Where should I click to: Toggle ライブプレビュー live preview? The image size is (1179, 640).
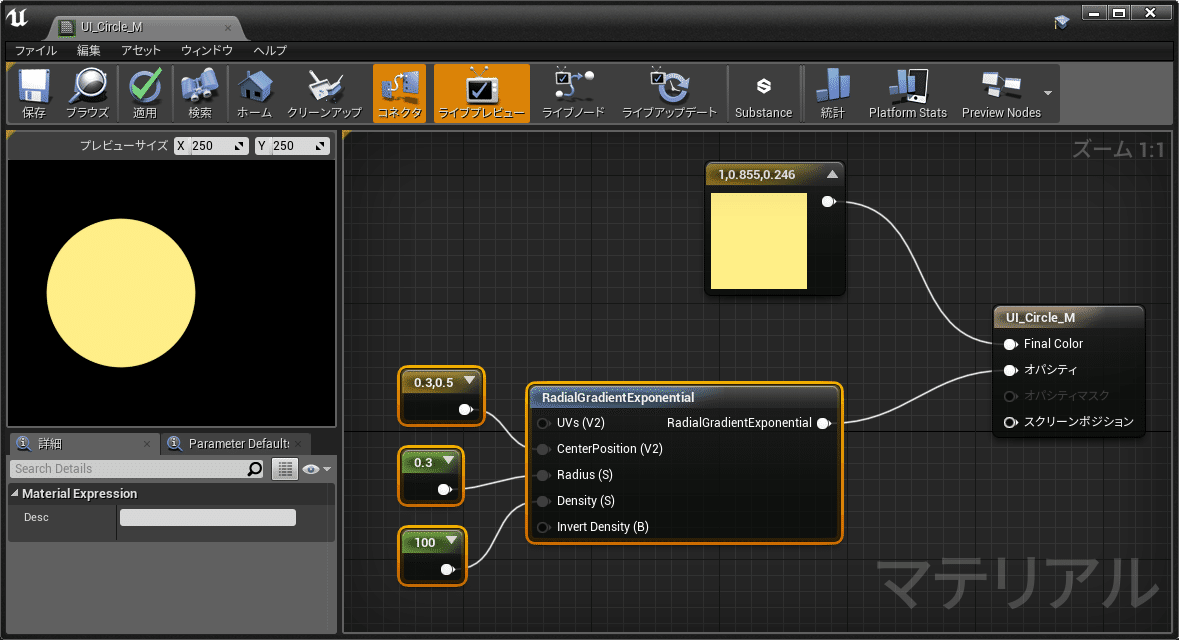[x=482, y=93]
